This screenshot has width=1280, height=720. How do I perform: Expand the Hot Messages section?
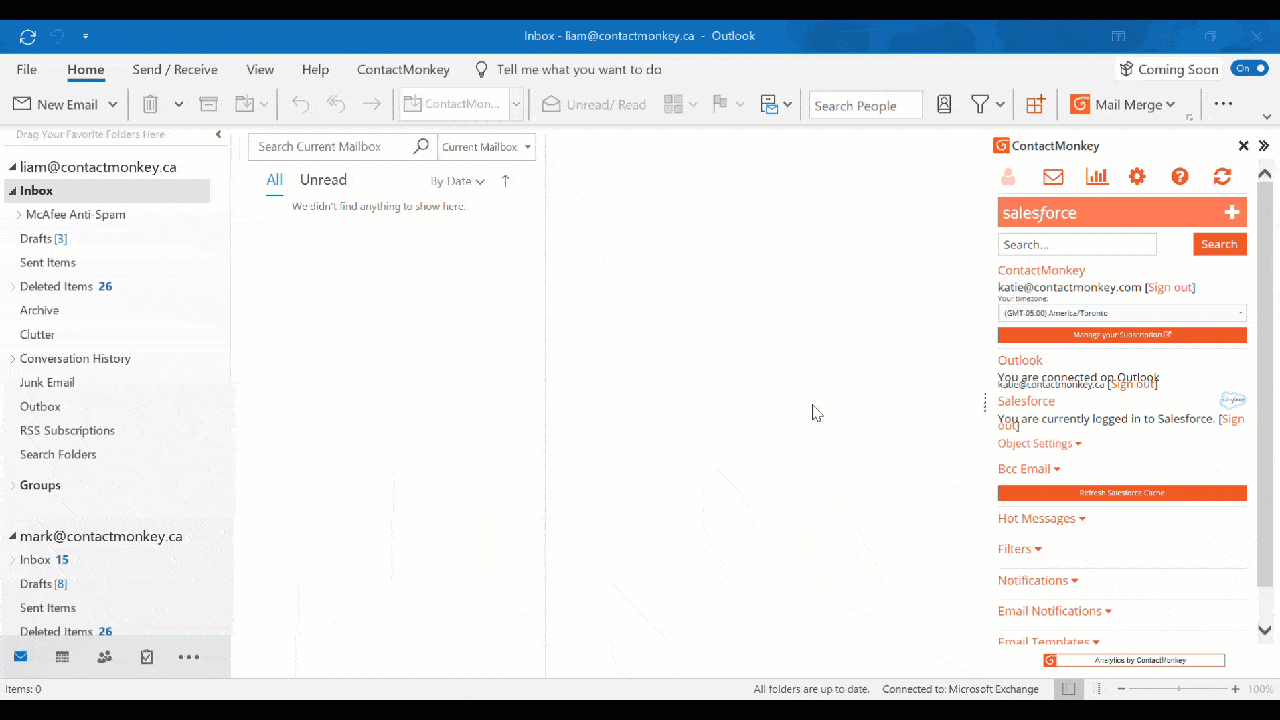(x=1042, y=519)
